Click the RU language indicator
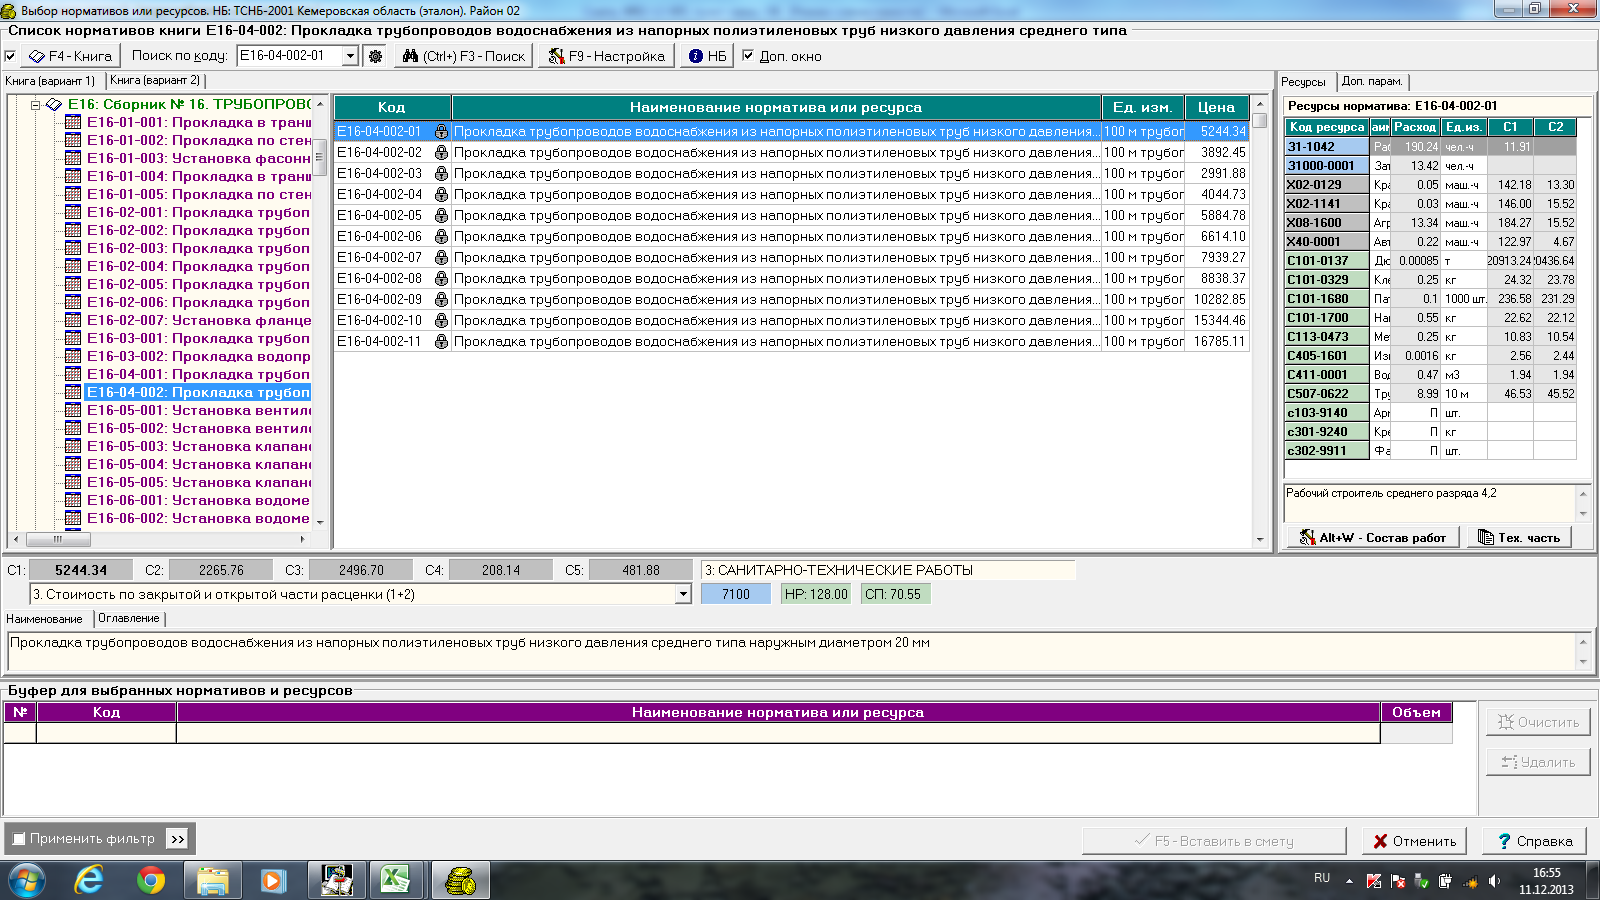This screenshot has height=900, width=1600. (1322, 878)
